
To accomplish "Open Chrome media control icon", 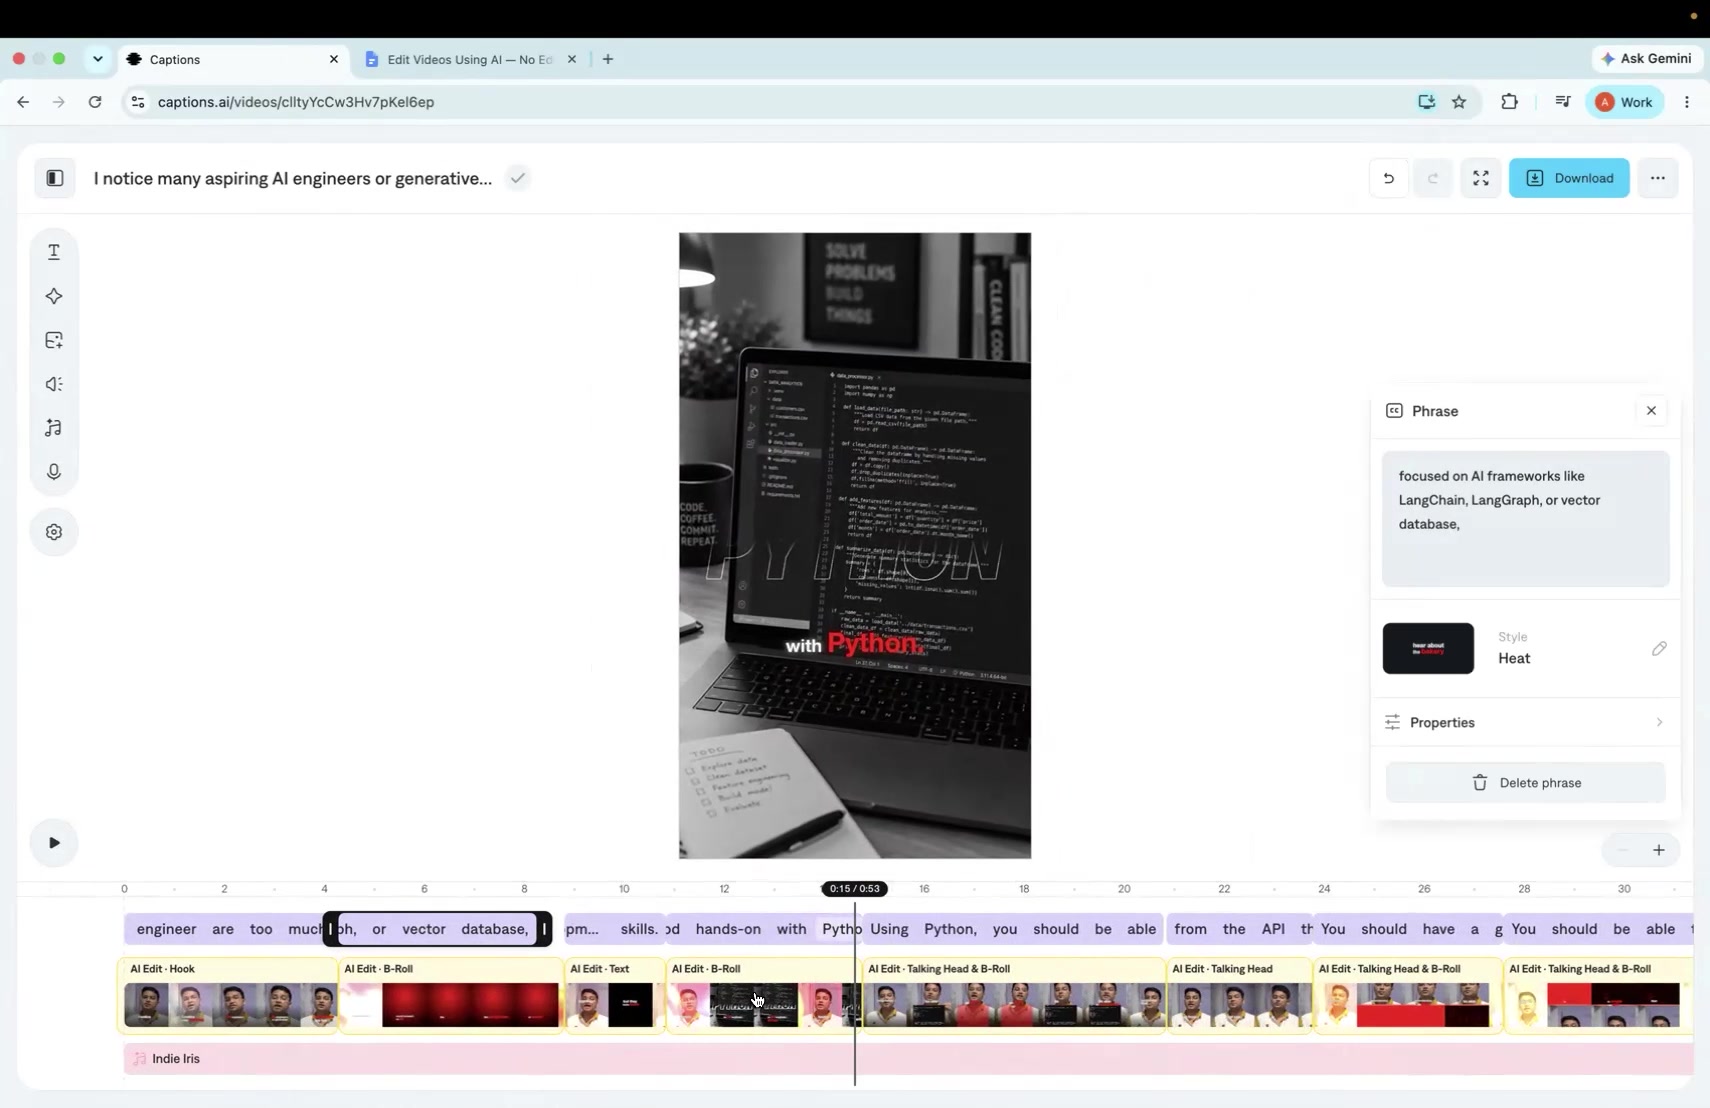I will click(x=1562, y=102).
